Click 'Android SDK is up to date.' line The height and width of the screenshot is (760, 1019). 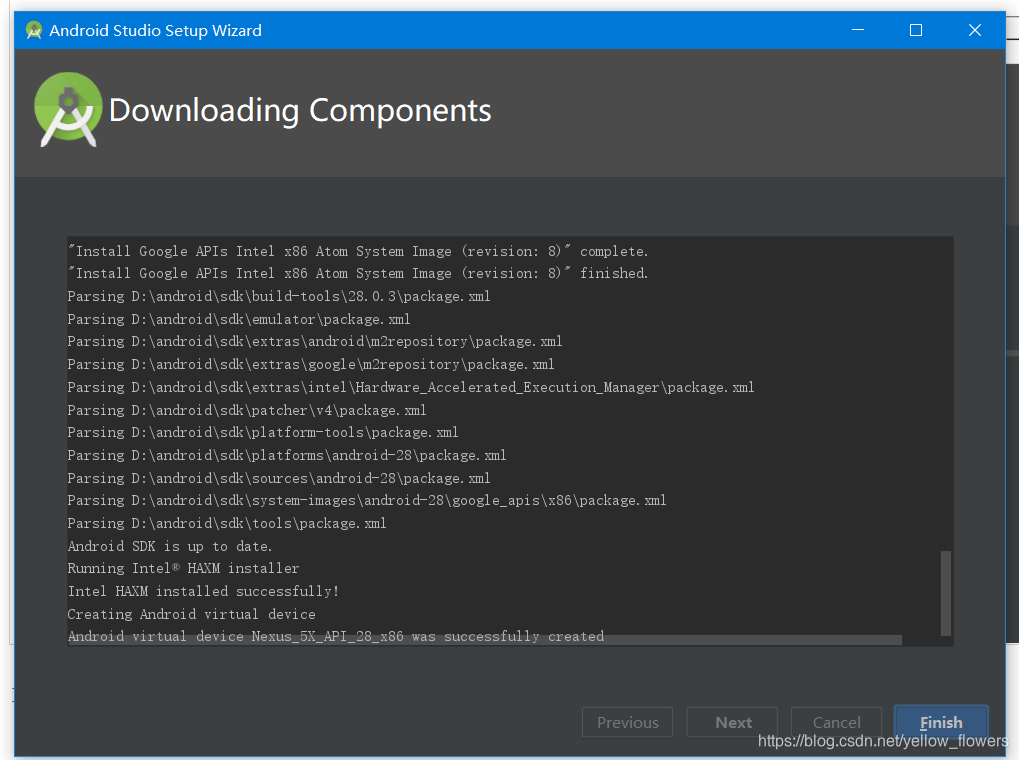[x=170, y=546]
